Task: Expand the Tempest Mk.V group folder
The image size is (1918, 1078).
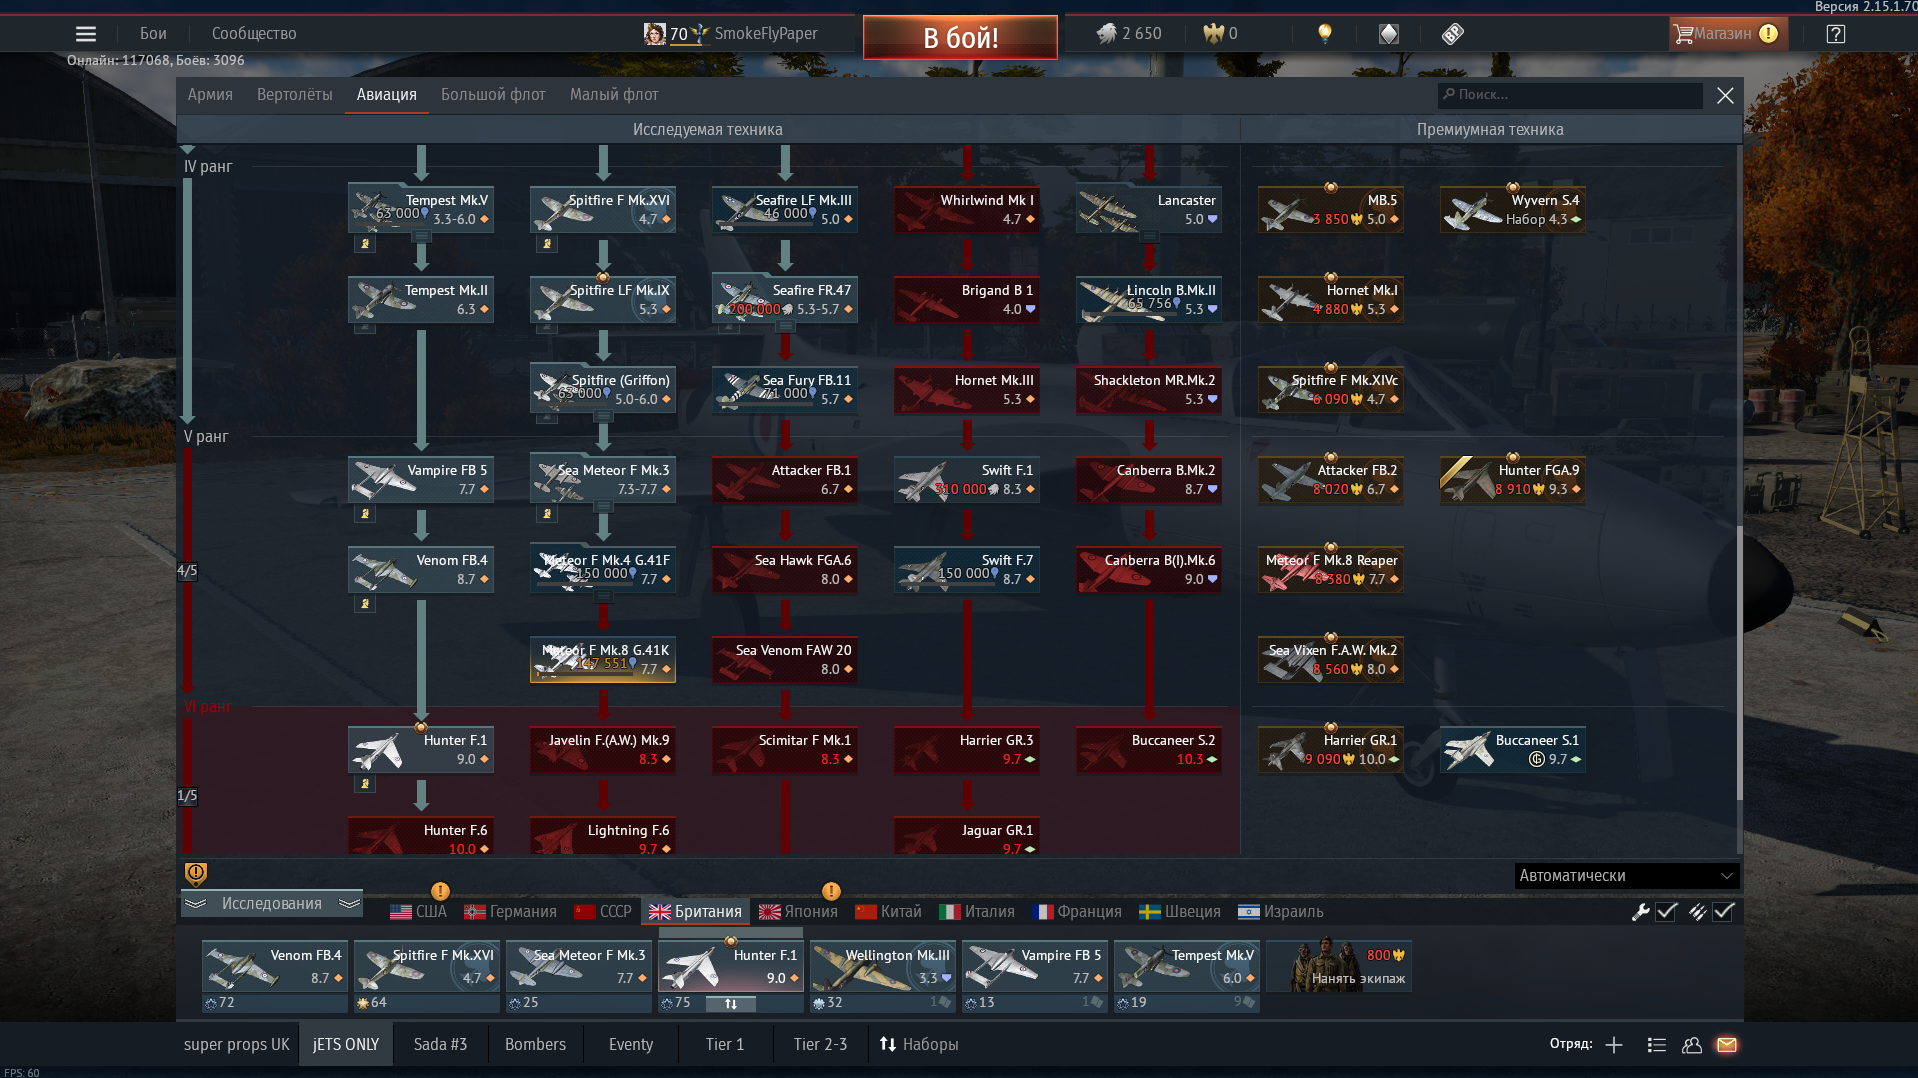Action: pyautogui.click(x=421, y=237)
